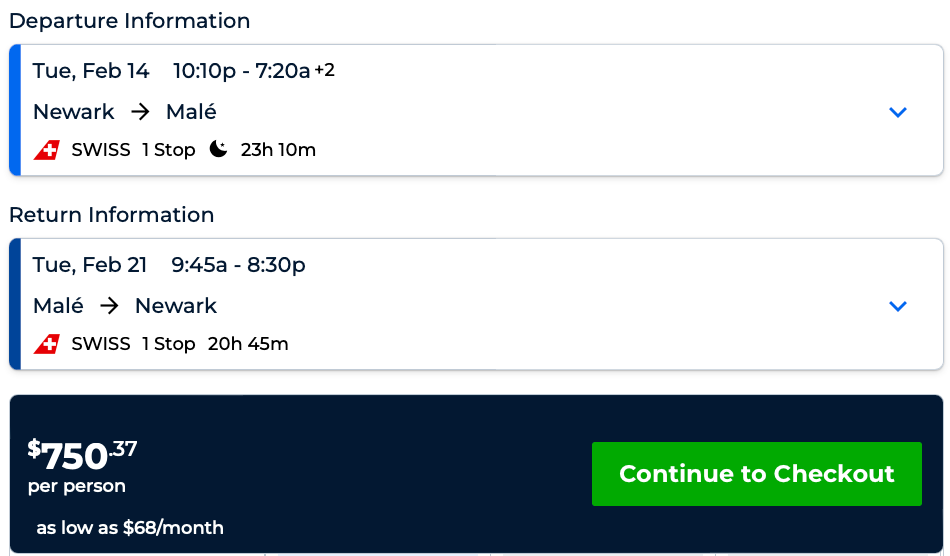The height and width of the screenshot is (556, 950).
Task: Click the Departure Information heading
Action: point(130,21)
